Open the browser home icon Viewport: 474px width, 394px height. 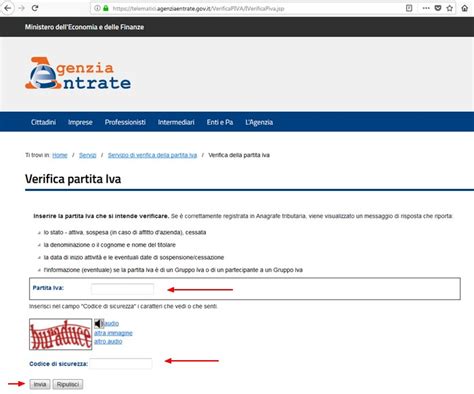(x=465, y=8)
